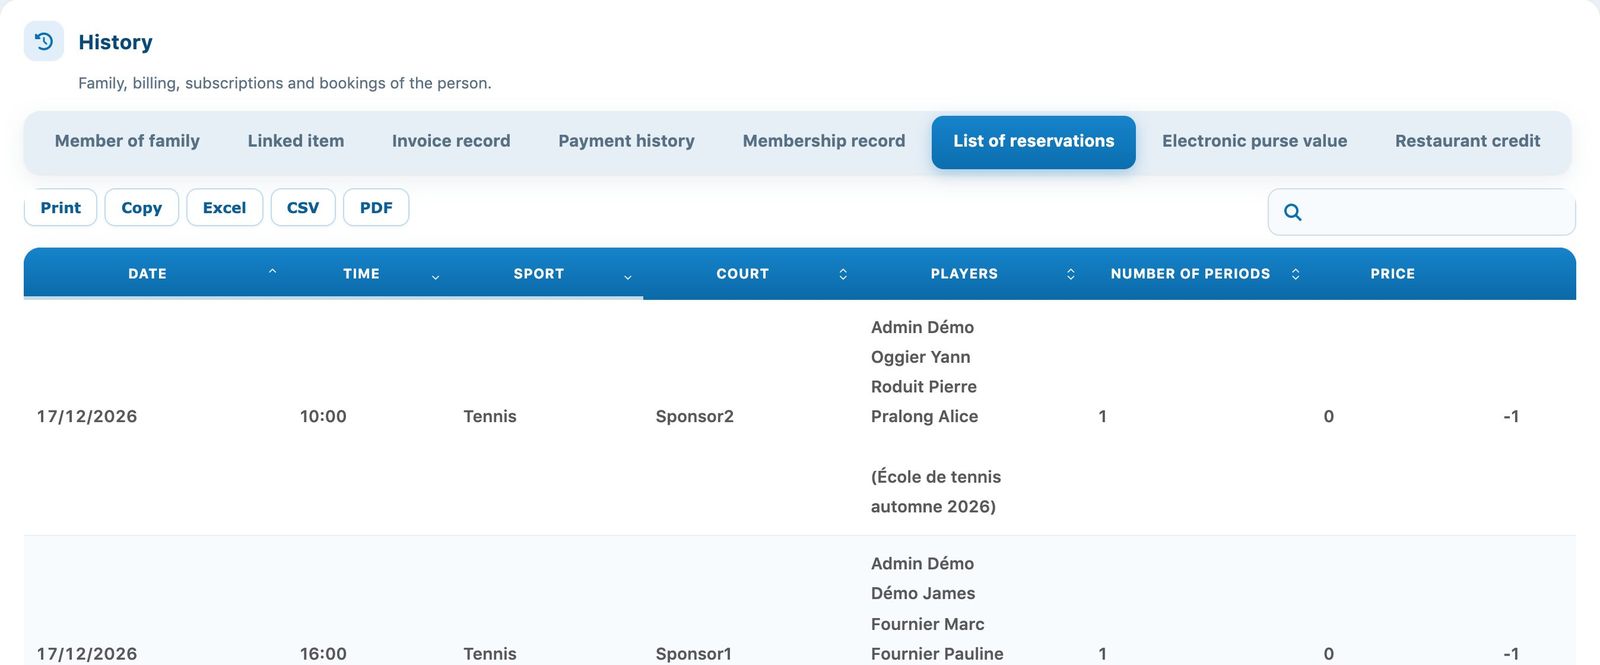Viewport: 1600px width, 665px height.
Task: Sort by Time column arrow
Action: coord(435,275)
